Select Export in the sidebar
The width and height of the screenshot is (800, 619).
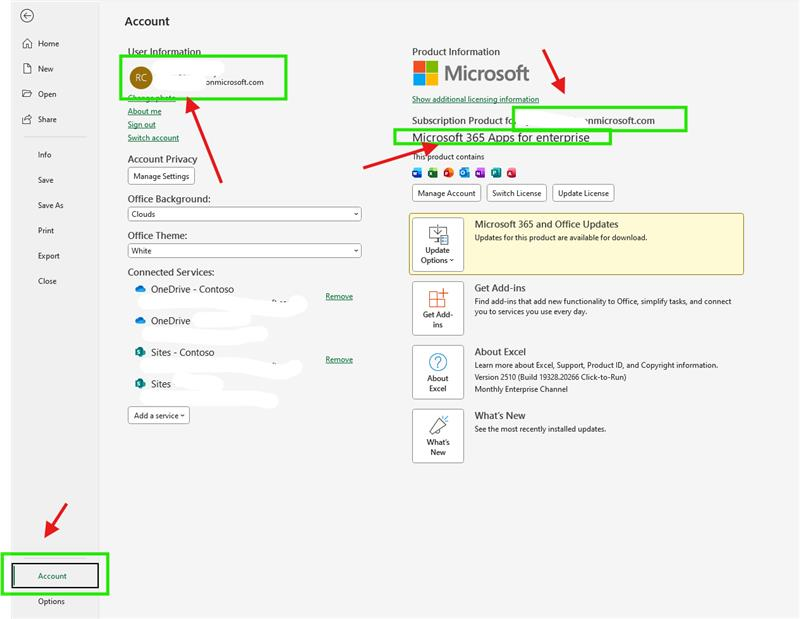click(x=48, y=256)
